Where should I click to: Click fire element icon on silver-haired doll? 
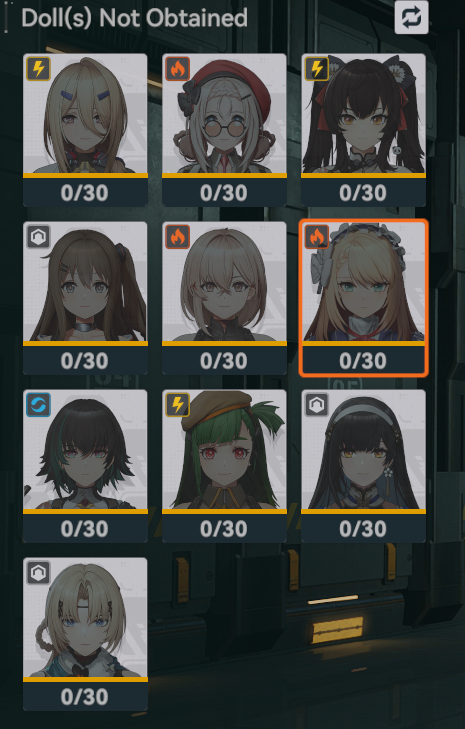[178, 237]
